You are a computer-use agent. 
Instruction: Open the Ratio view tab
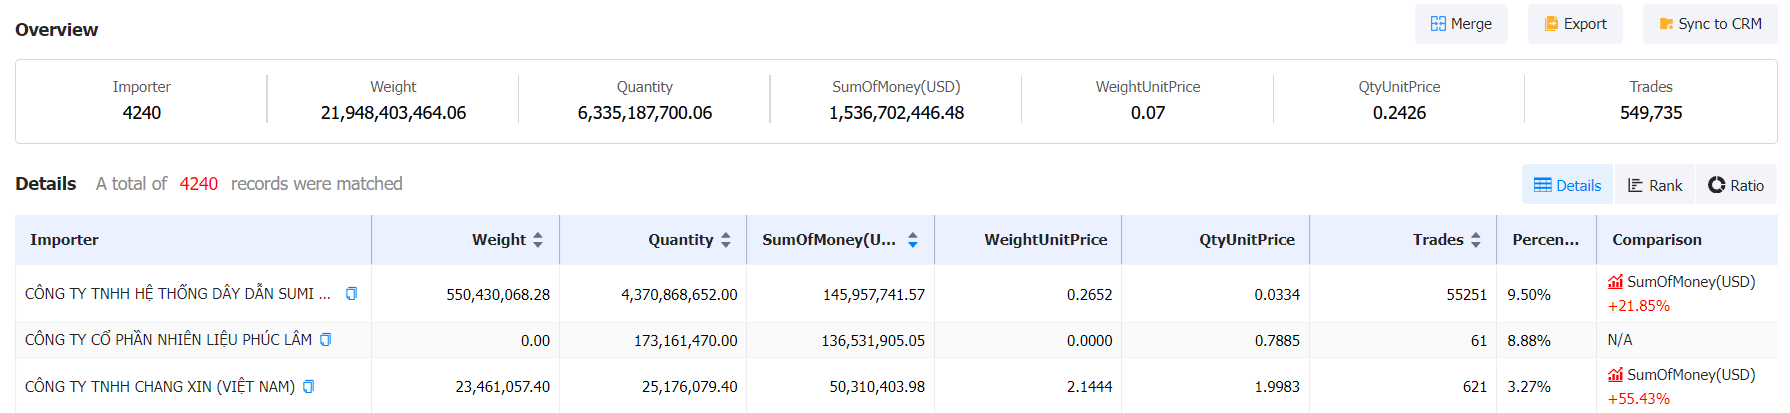tap(1735, 185)
